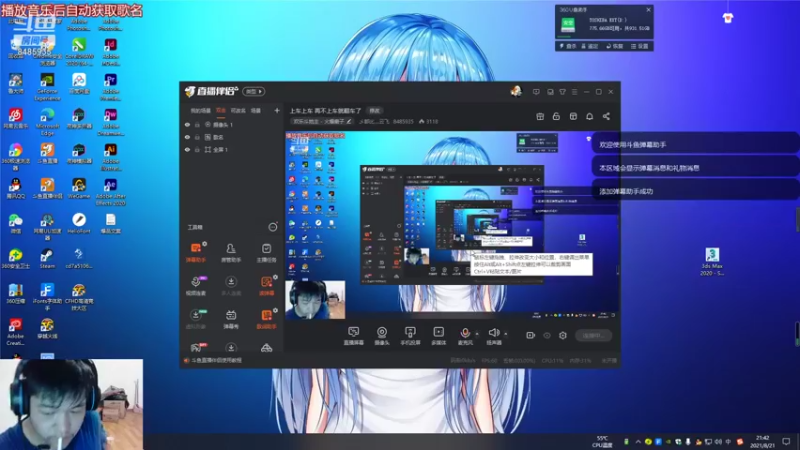Open 斗鱼直播伴侣使用教程 tutorial link
Screen dimensions: 800x450
216,360
